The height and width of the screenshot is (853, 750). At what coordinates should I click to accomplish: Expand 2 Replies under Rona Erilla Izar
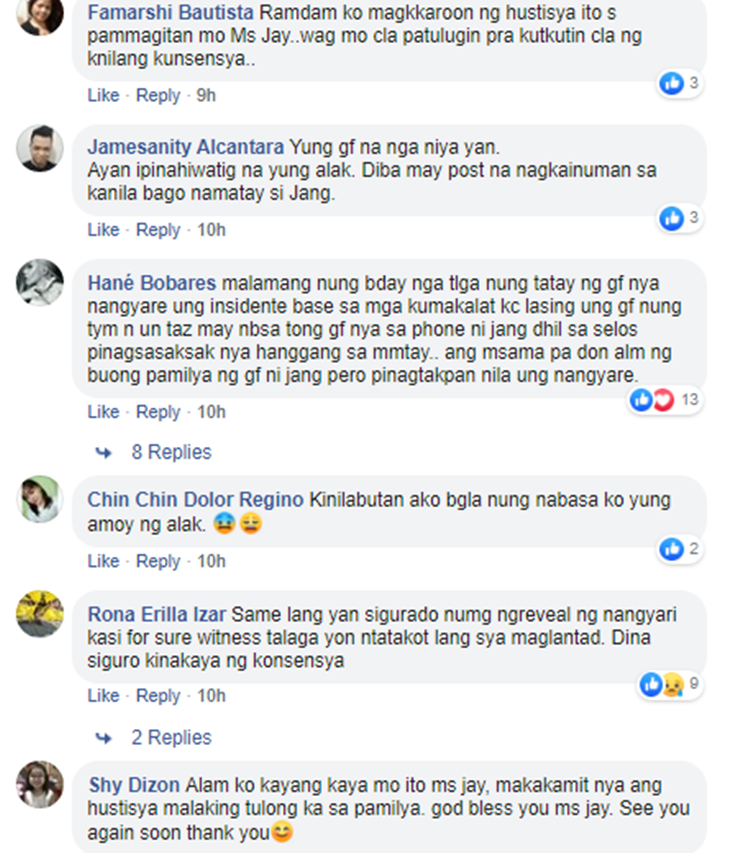171,738
